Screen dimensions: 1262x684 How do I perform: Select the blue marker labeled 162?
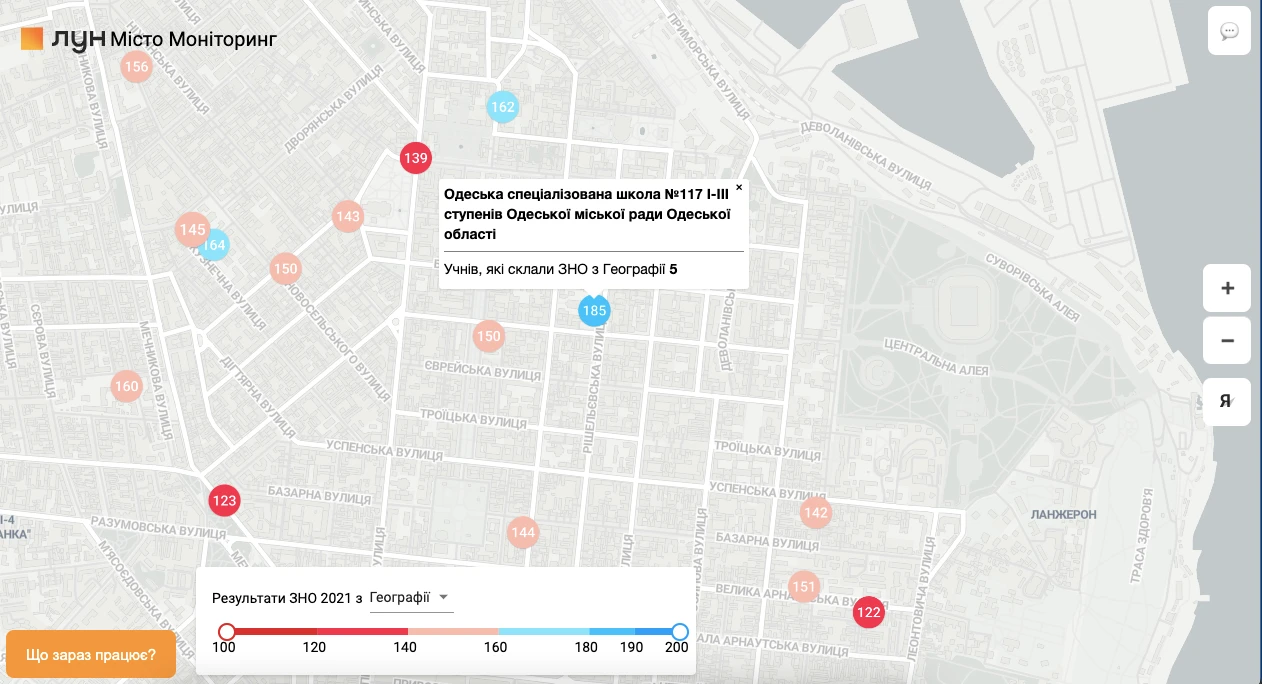pyautogui.click(x=502, y=107)
